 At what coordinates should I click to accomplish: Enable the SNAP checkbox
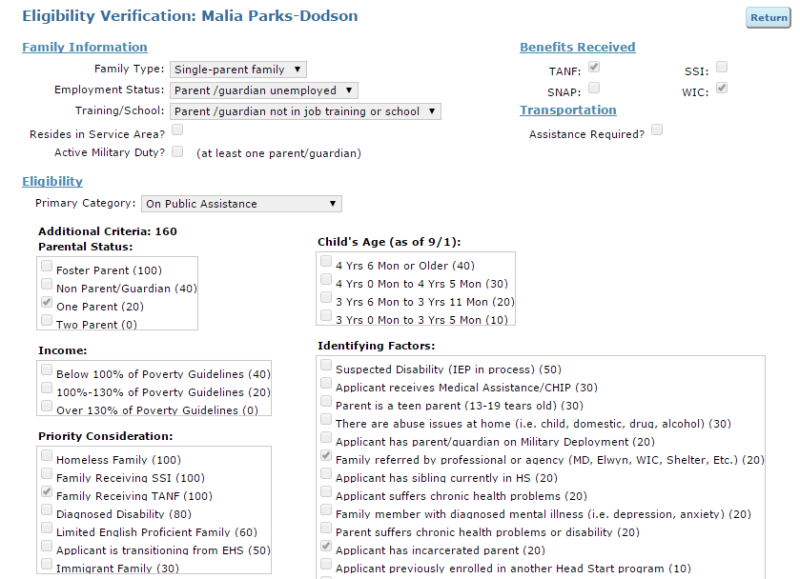[x=594, y=87]
